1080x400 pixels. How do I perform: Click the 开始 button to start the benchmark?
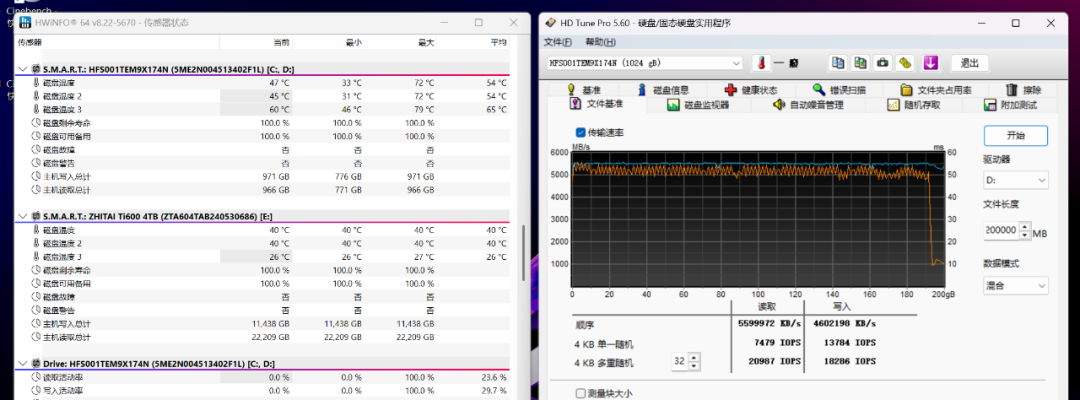pyautogui.click(x=1015, y=136)
